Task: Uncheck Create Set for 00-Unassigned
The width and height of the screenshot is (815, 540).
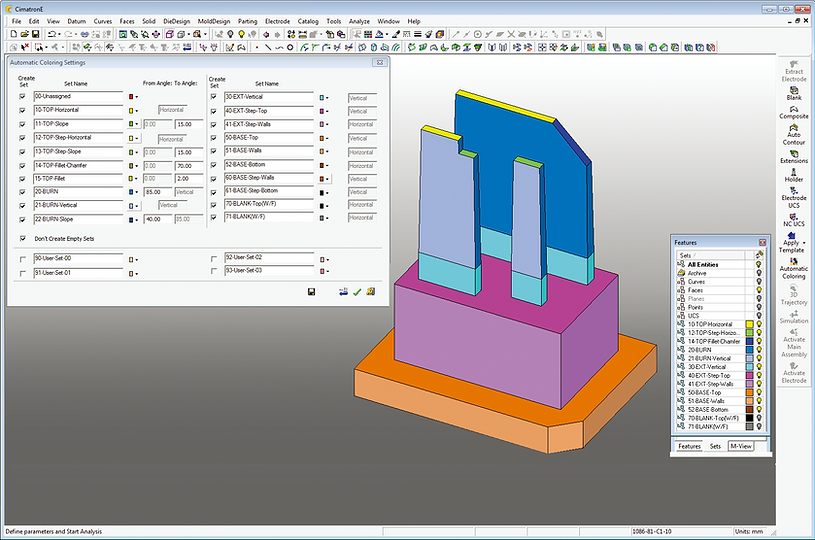Action: [x=22, y=97]
